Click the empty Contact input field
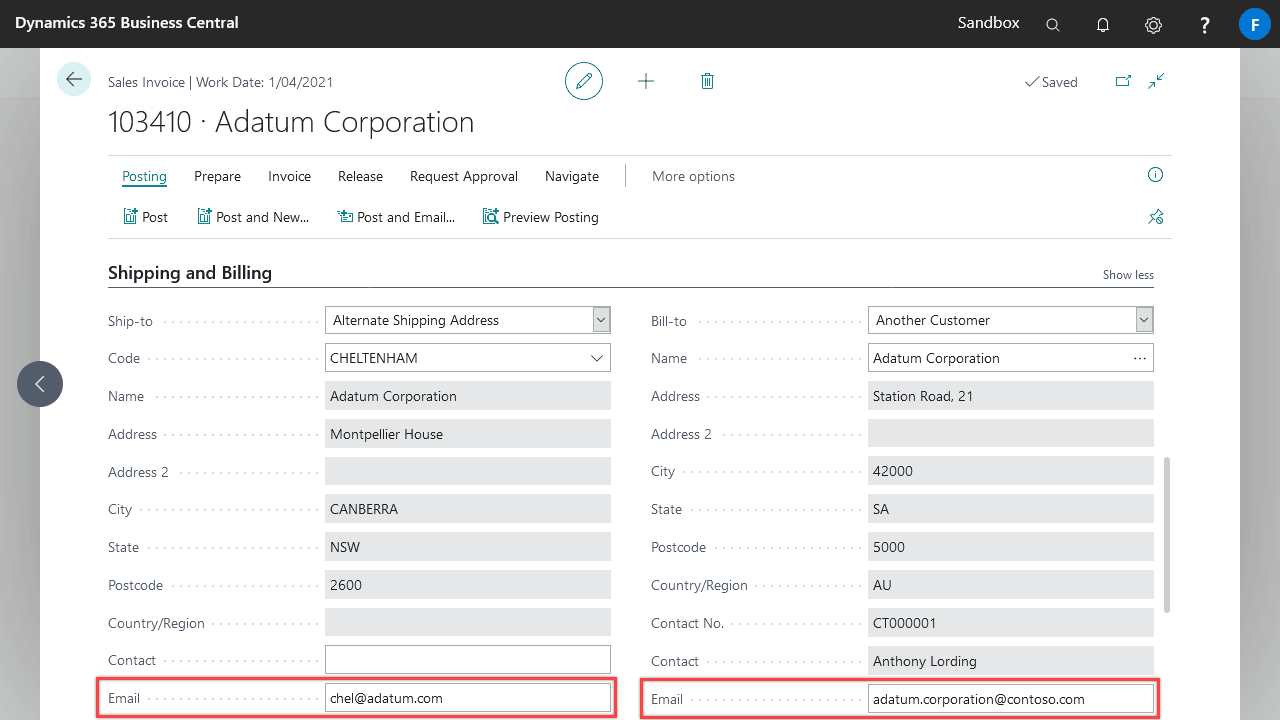1280x720 pixels. point(468,660)
